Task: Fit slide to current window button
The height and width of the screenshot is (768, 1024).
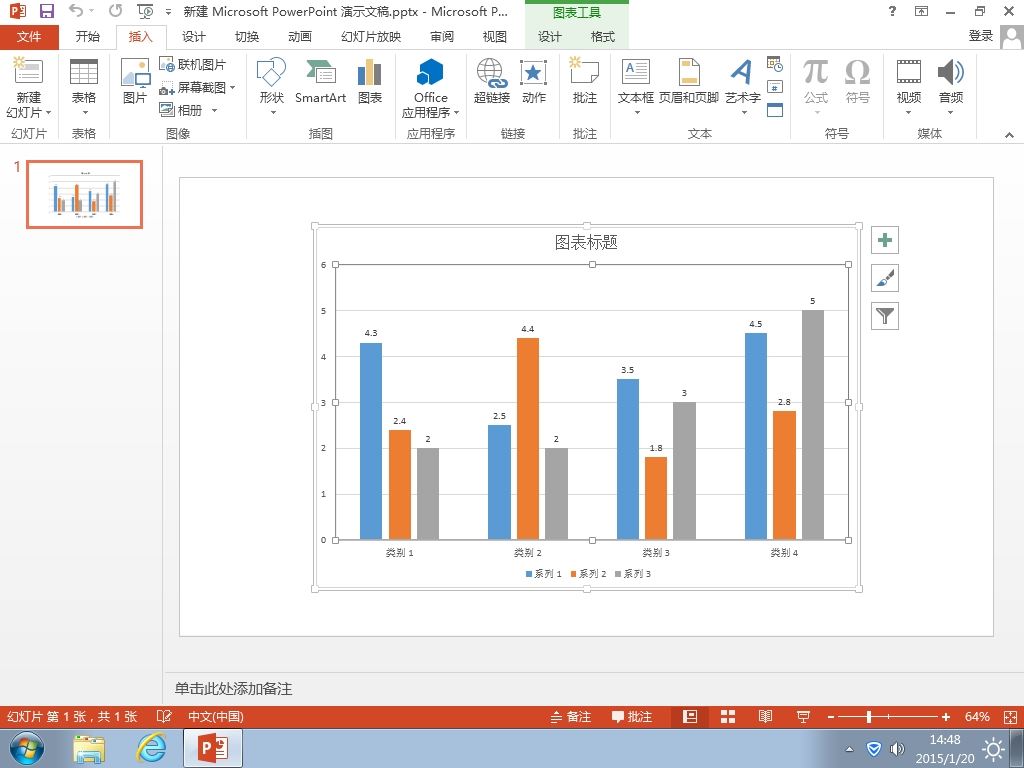Action: coord(1010,716)
